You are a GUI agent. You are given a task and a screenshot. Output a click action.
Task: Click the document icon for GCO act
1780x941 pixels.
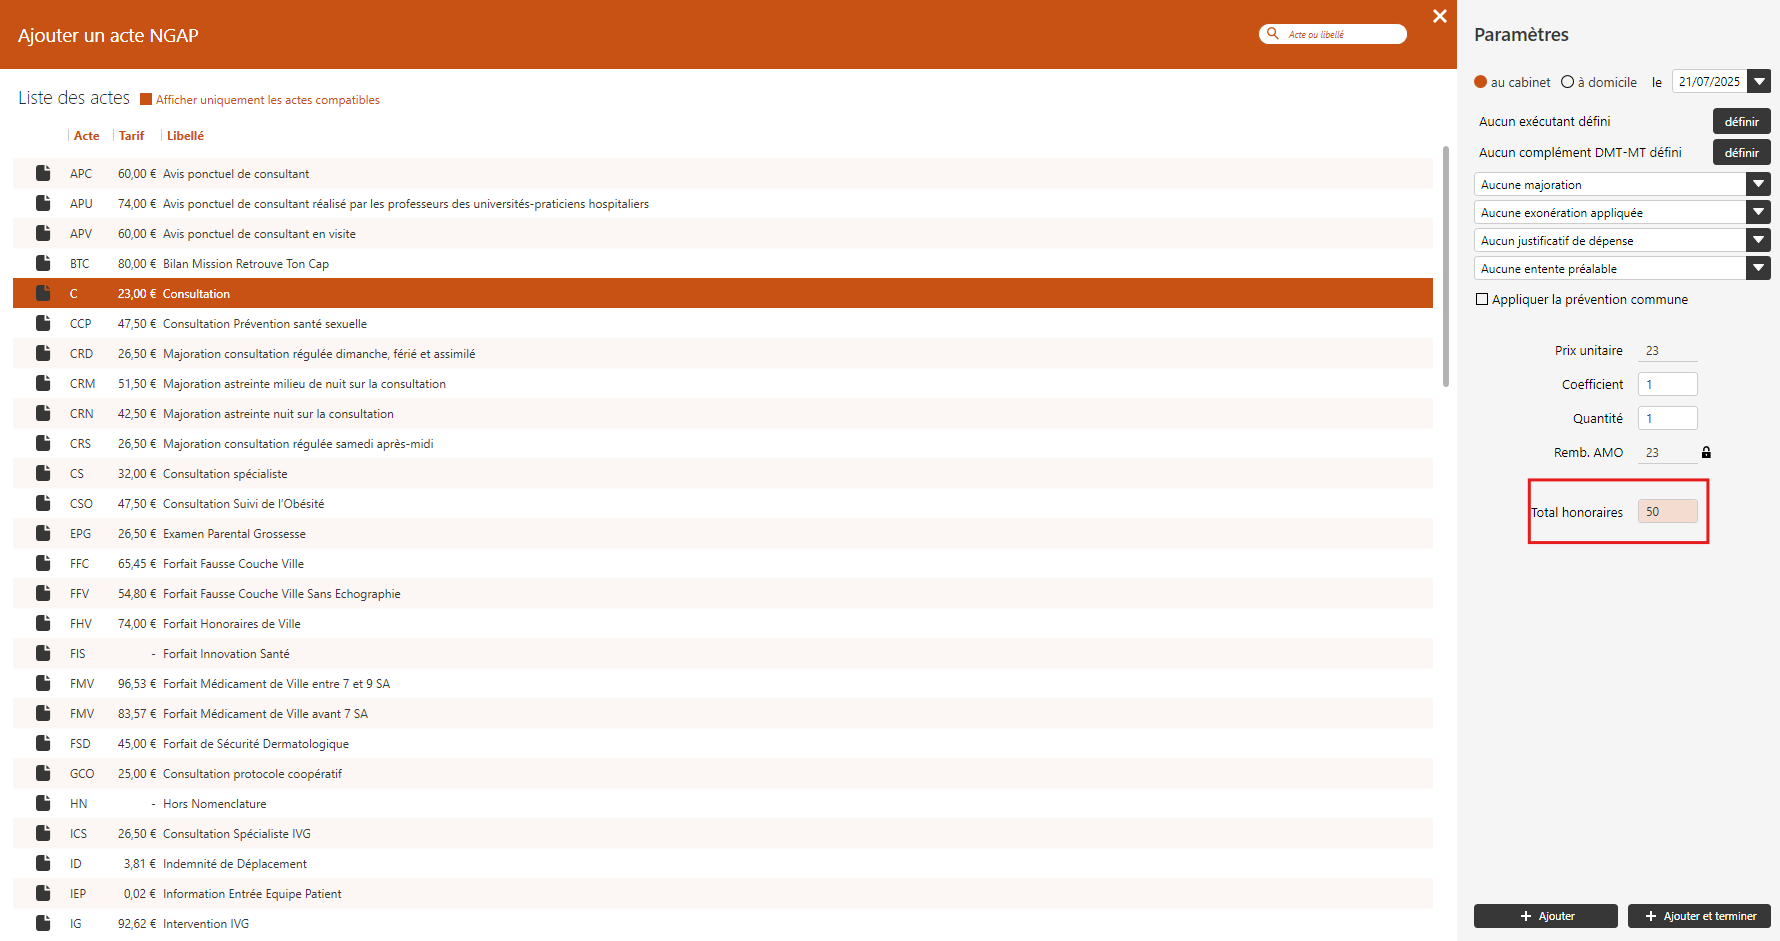(43, 773)
